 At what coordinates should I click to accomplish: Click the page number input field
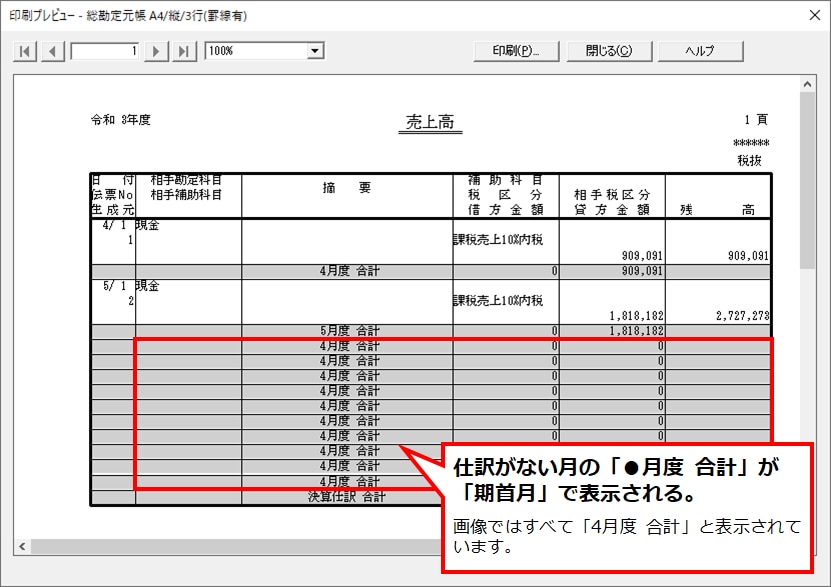tap(105, 51)
